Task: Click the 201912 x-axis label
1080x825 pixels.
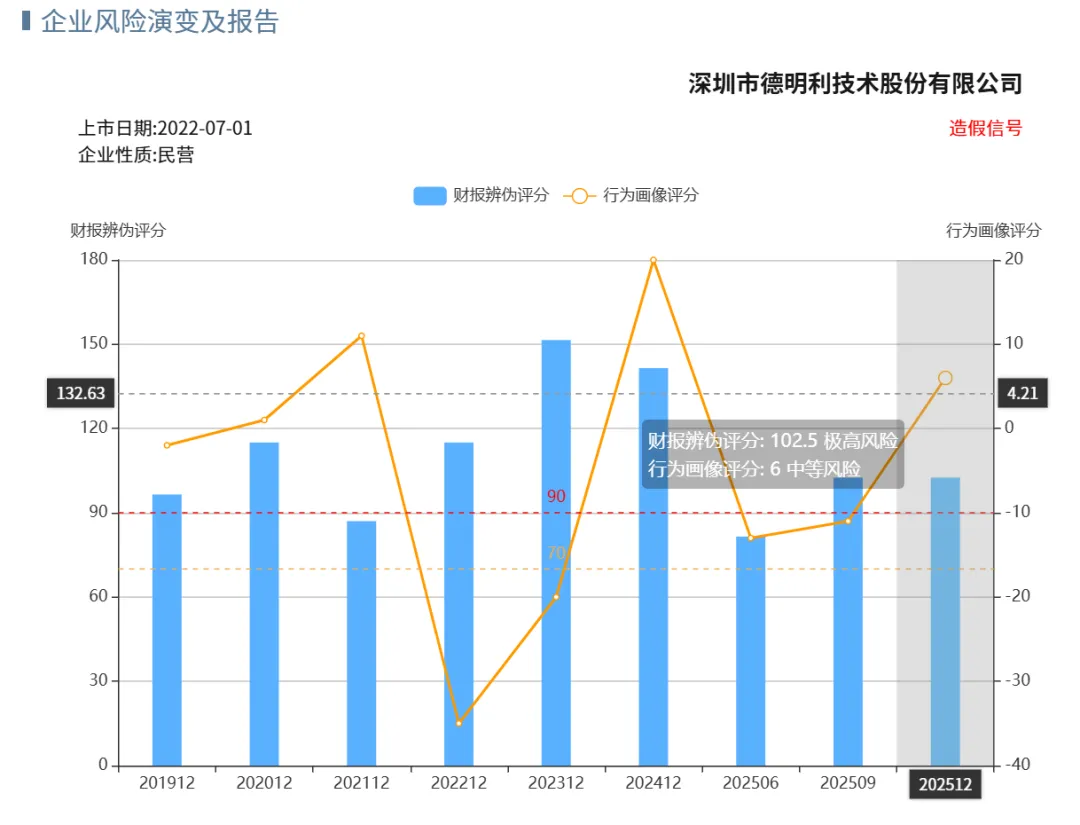Action: point(167,783)
